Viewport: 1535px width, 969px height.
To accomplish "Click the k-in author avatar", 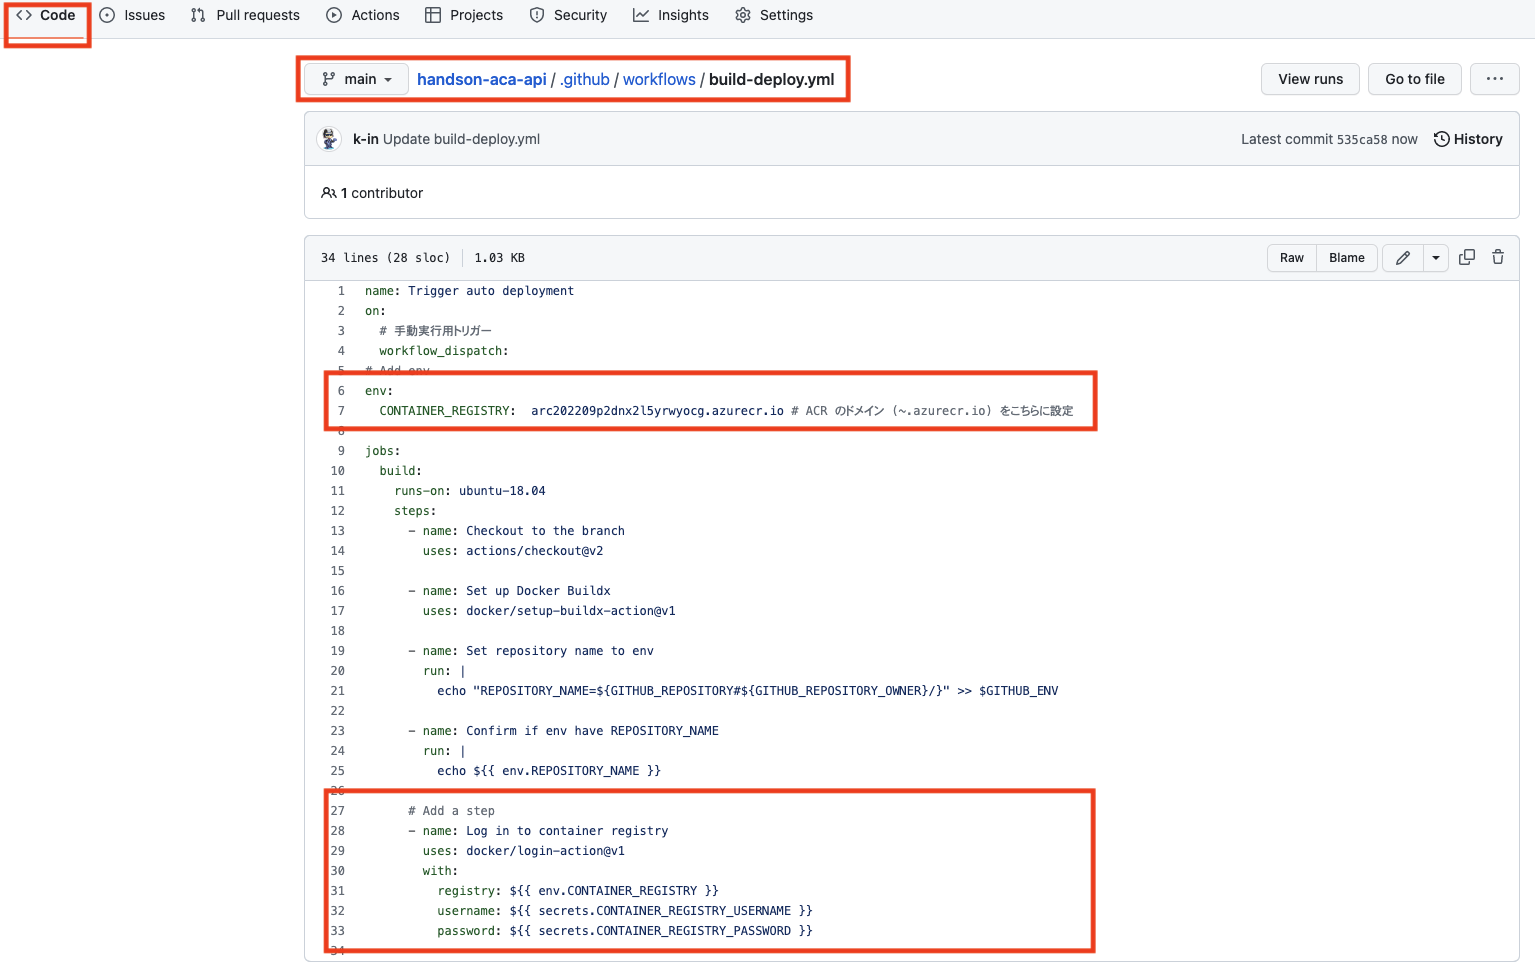I will [329, 139].
